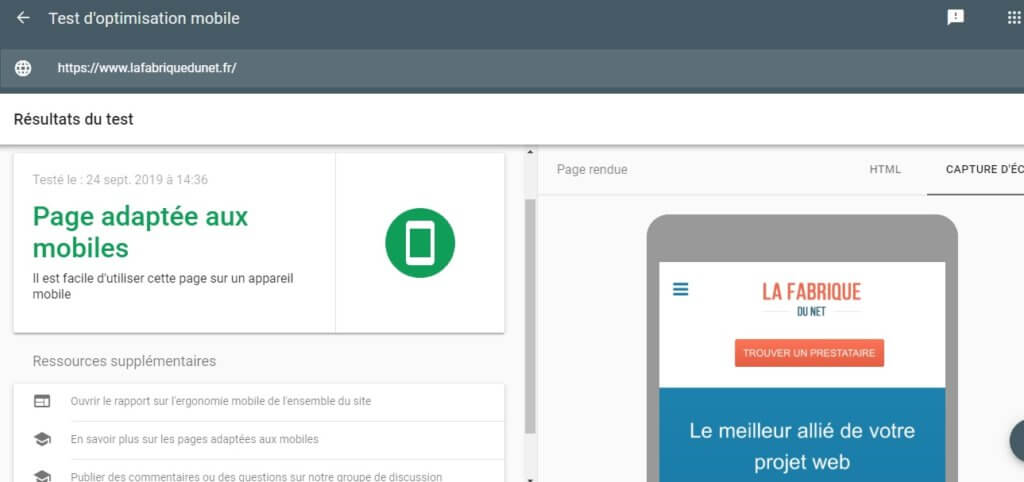Open 'Publier des commentaires ou des questions' link

click(x=256, y=476)
